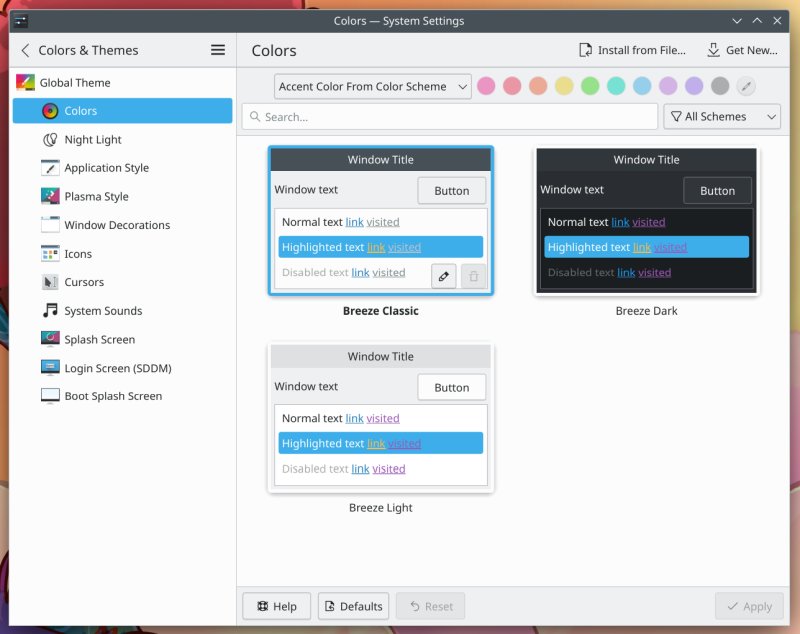The height and width of the screenshot is (634, 800).
Task: Click the color scheme Search field
Action: click(448, 117)
